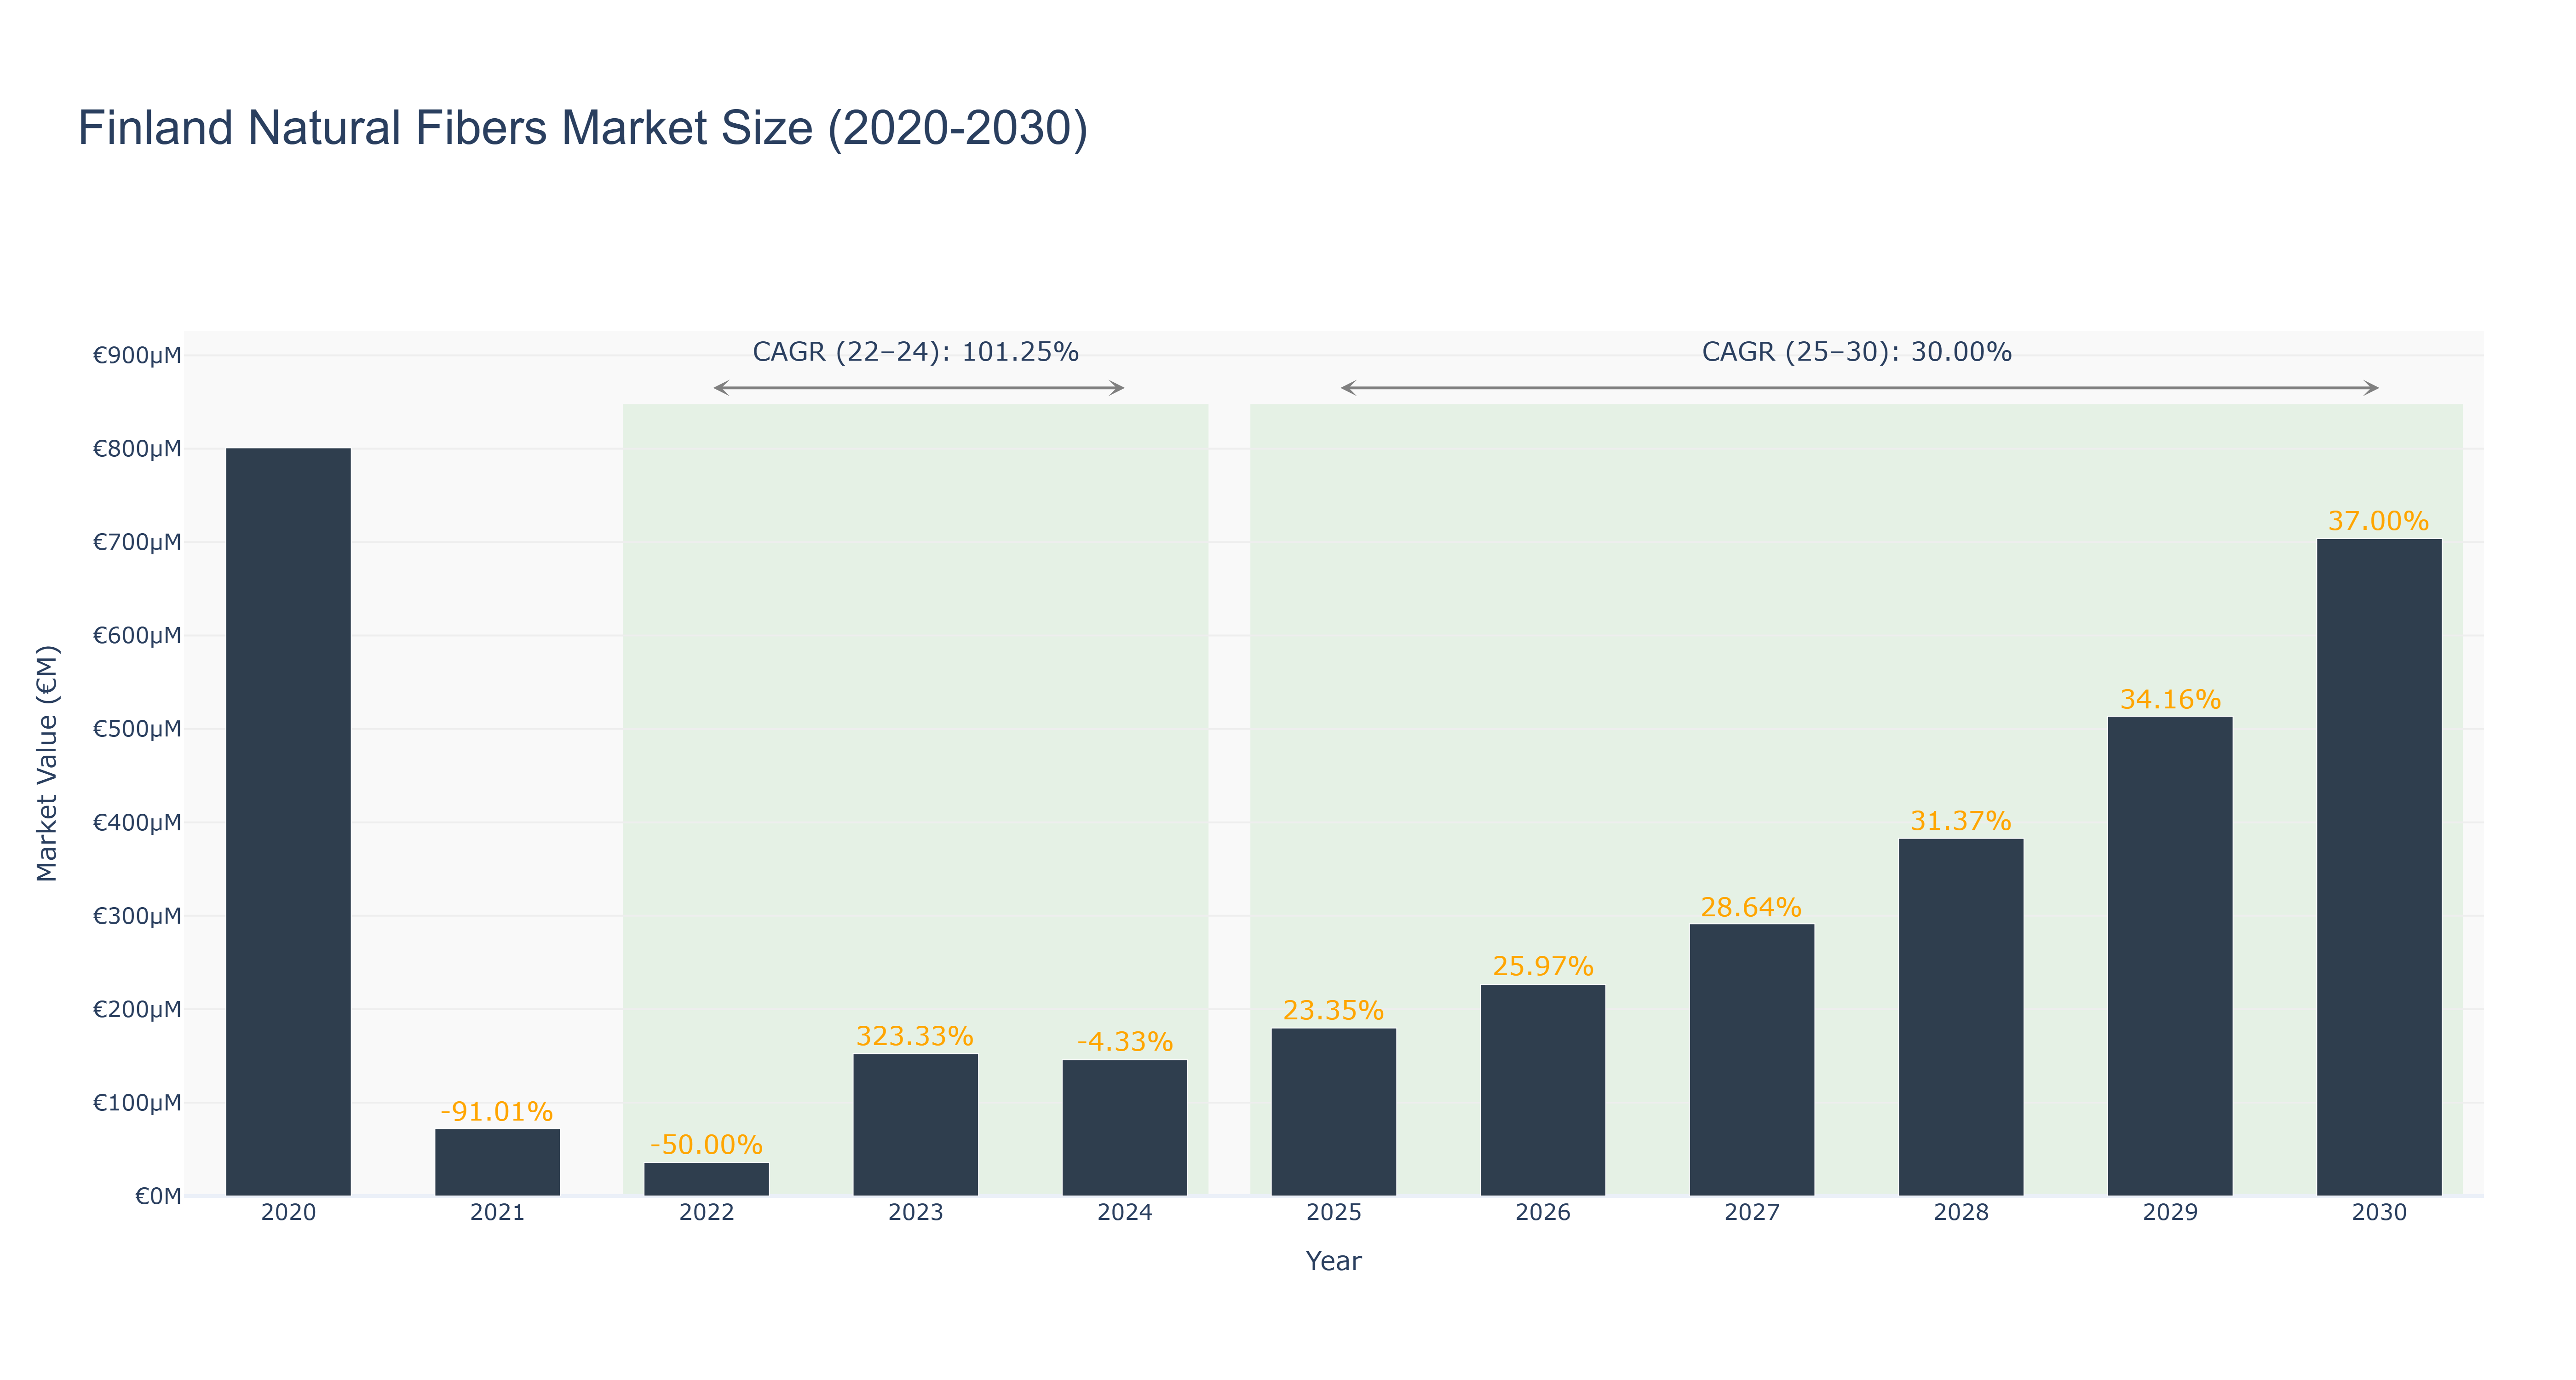This screenshot has height=1380, width=2576.
Task: Select the 2022 market value bar
Action: pyautogui.click(x=706, y=1179)
